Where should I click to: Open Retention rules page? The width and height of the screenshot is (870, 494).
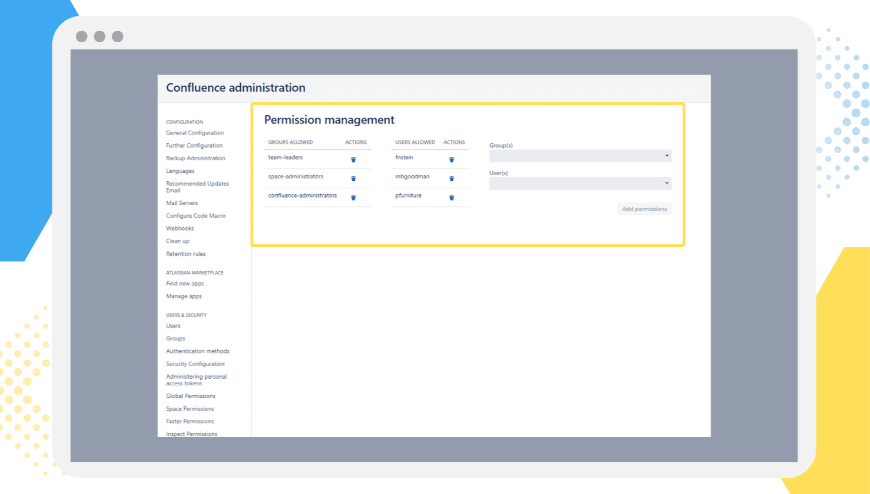pos(185,254)
